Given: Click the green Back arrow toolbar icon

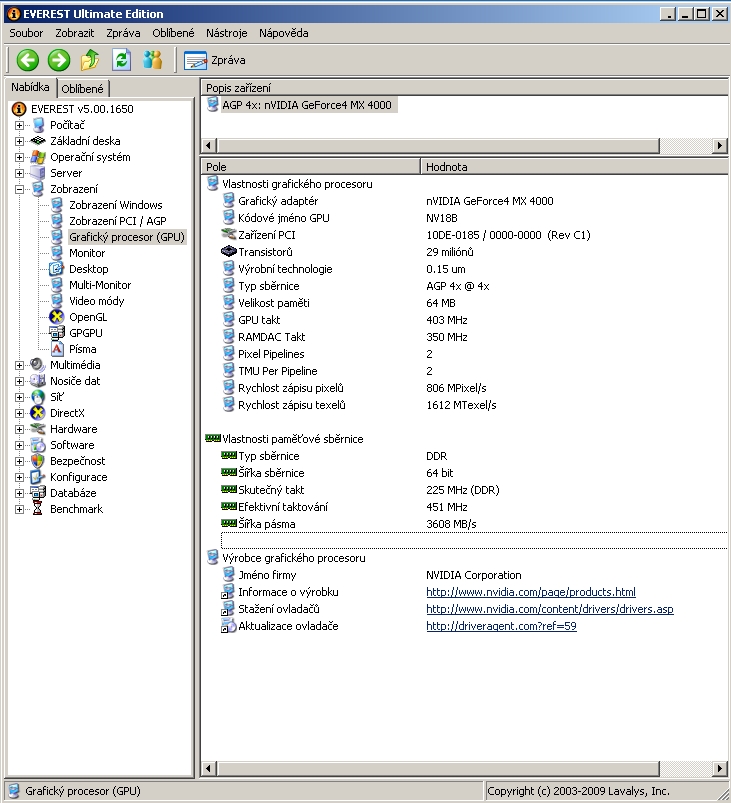Looking at the screenshot, I should [x=28, y=60].
